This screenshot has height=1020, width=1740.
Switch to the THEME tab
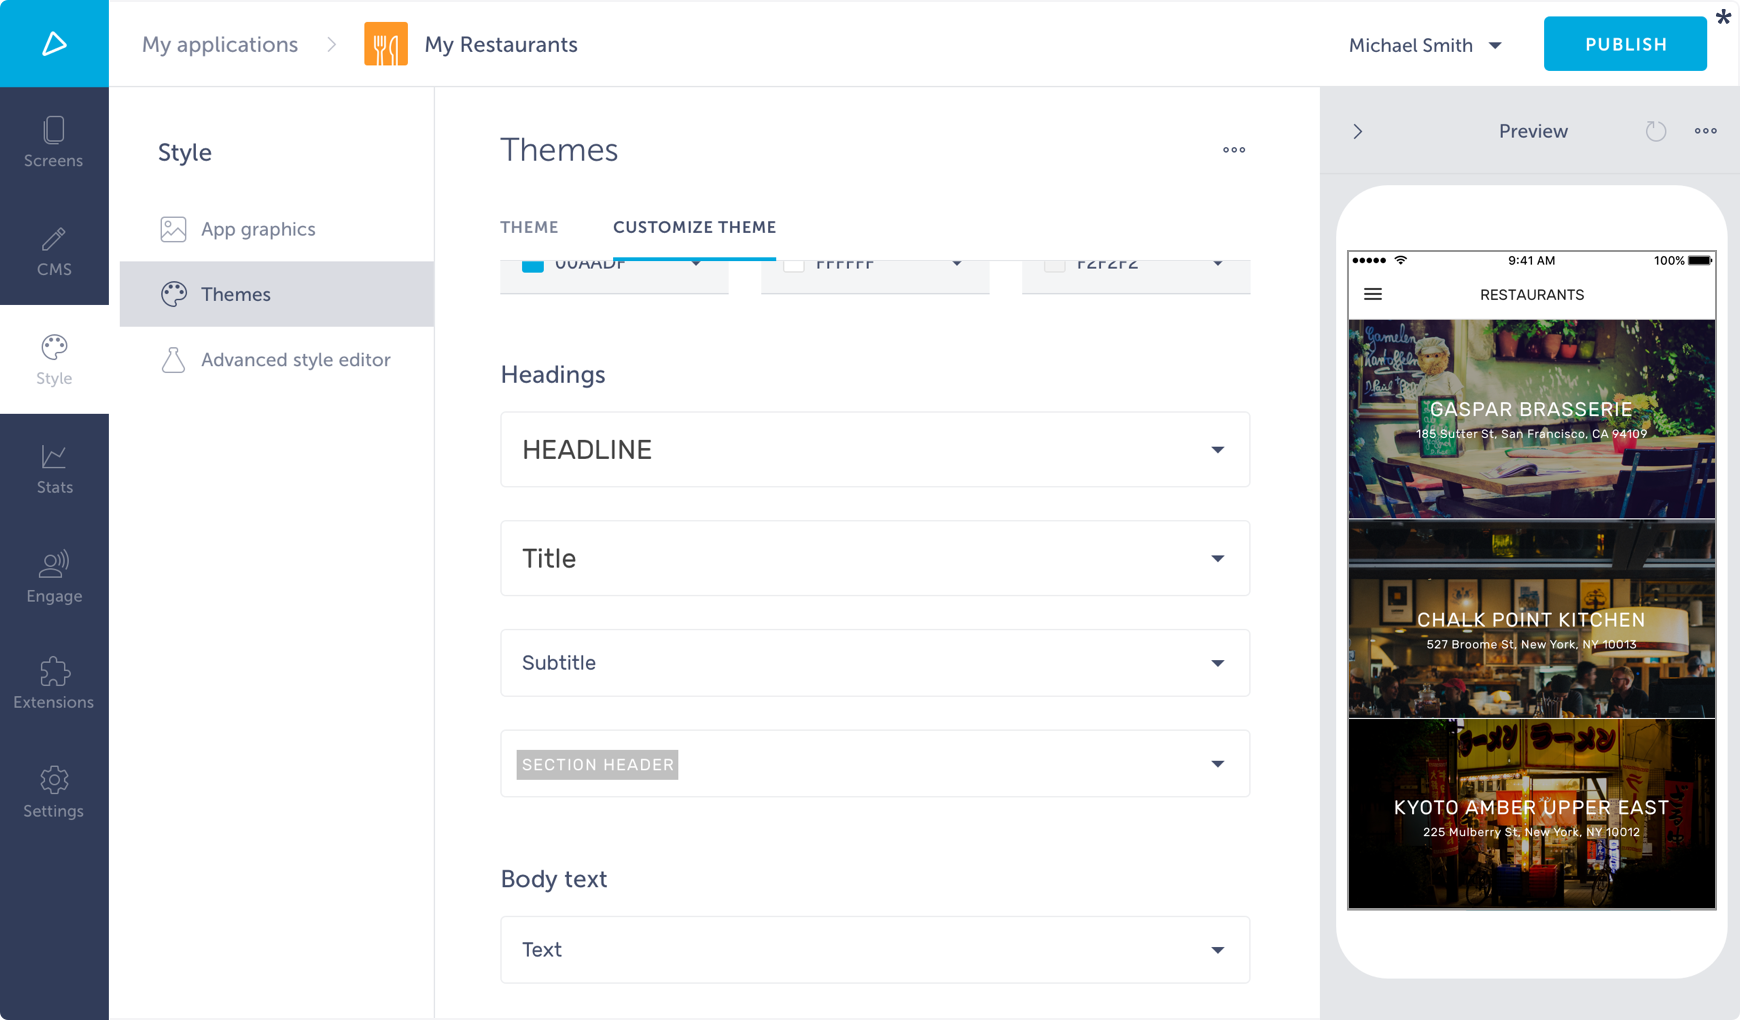coord(529,227)
